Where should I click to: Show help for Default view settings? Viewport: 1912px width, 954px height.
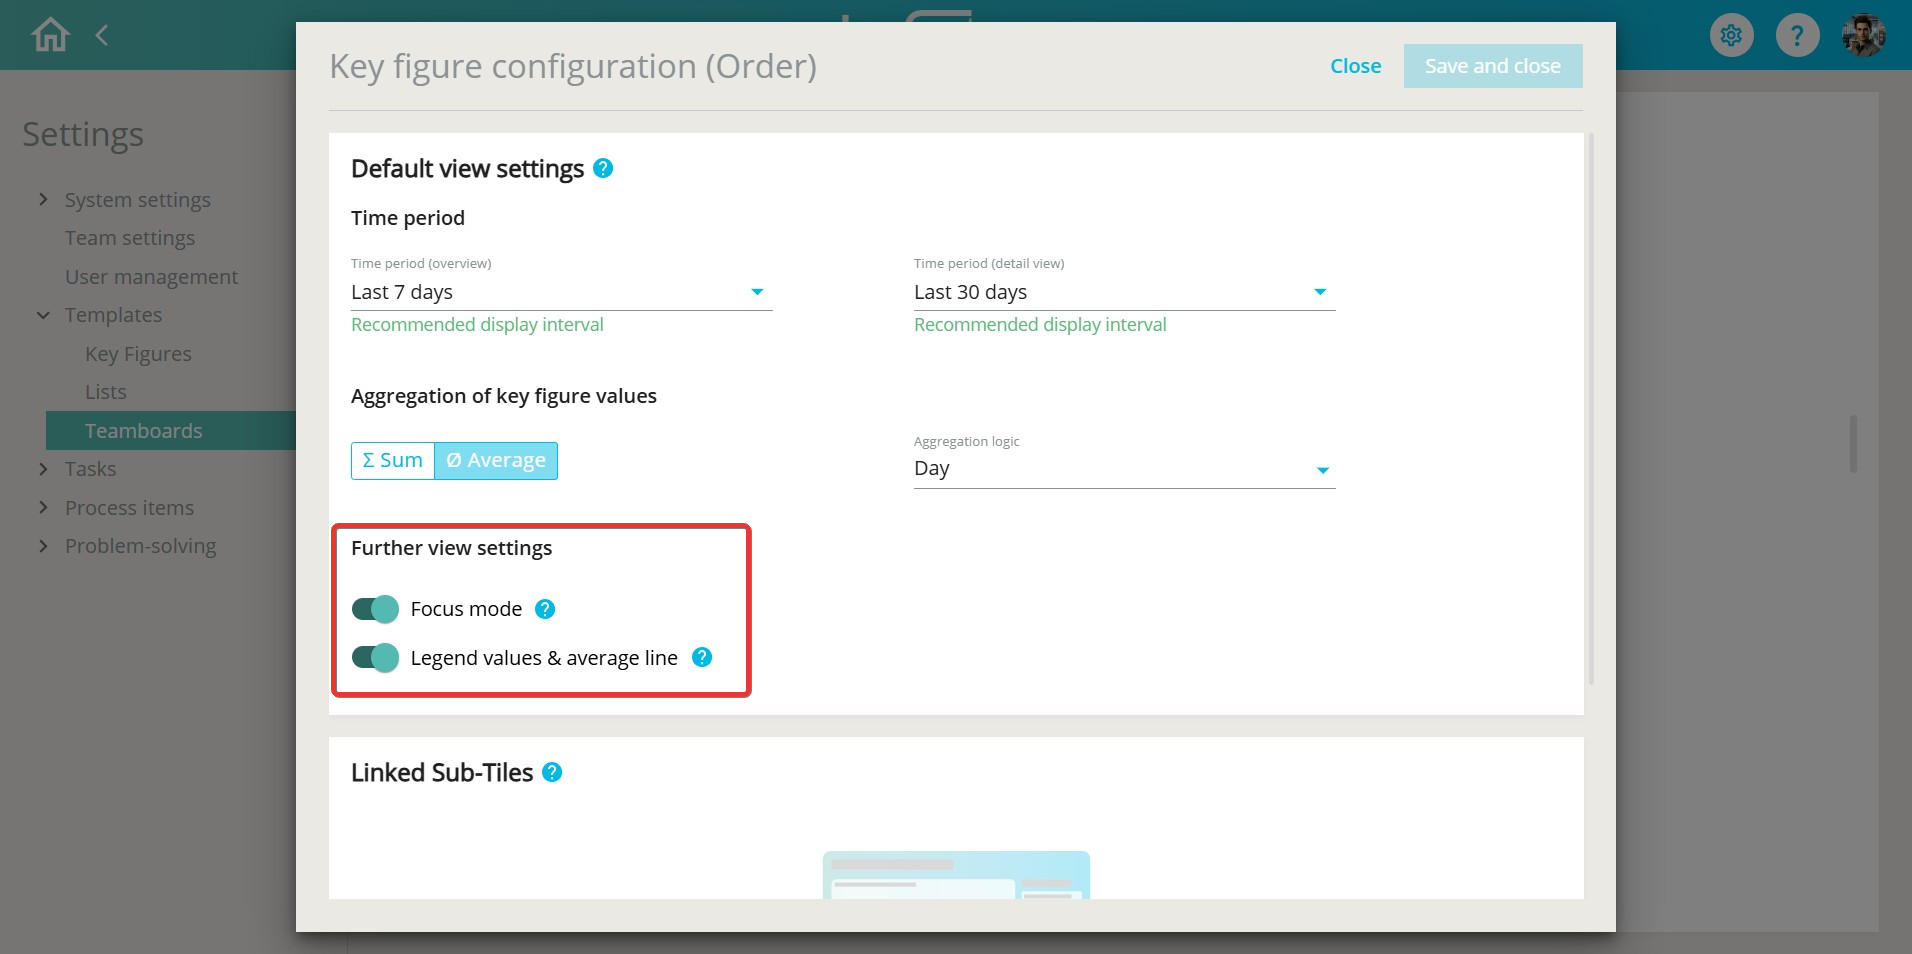pos(603,168)
